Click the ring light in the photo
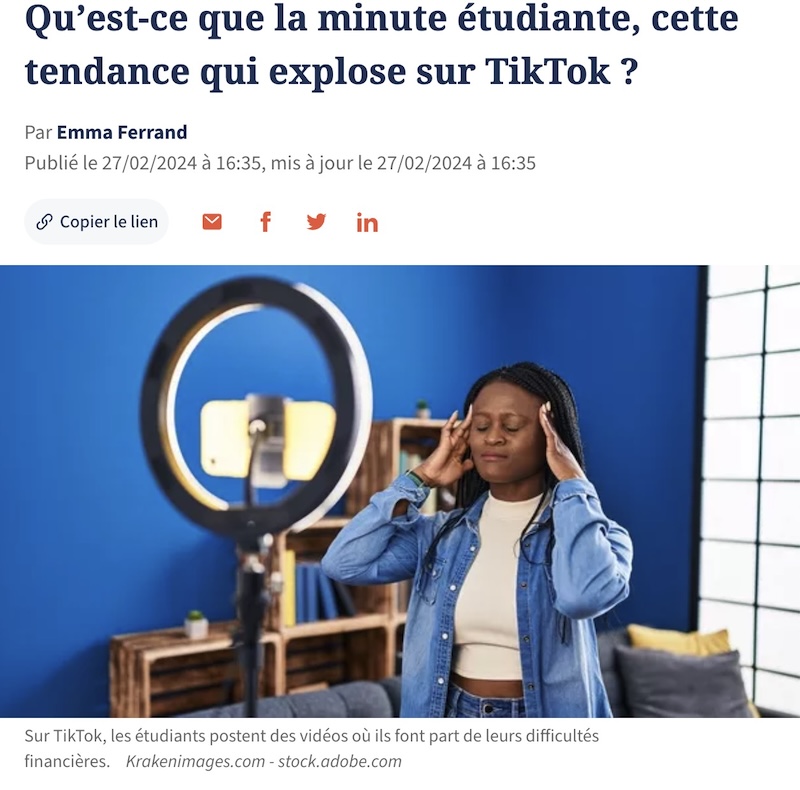 (x=255, y=406)
